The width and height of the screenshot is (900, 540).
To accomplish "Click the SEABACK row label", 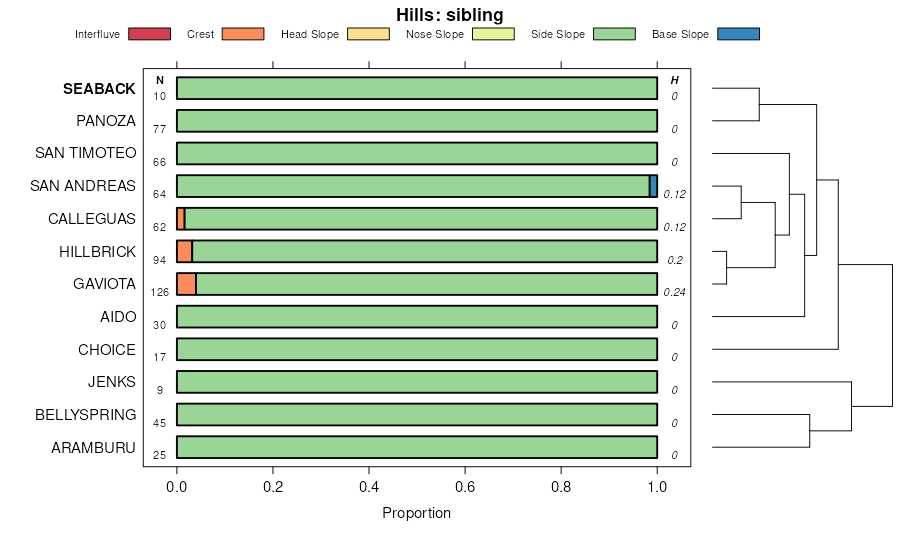I will (99, 89).
